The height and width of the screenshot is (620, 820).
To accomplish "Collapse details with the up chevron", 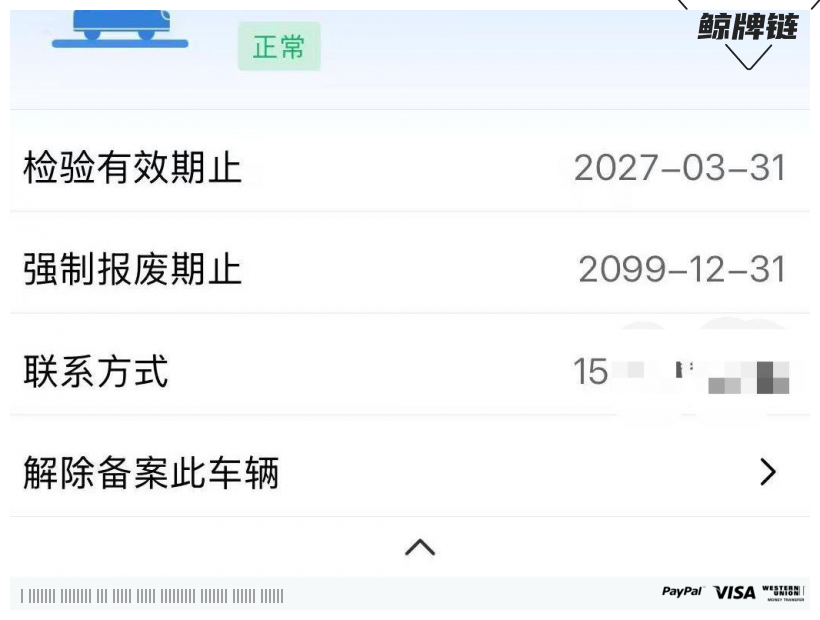I will [x=420, y=547].
